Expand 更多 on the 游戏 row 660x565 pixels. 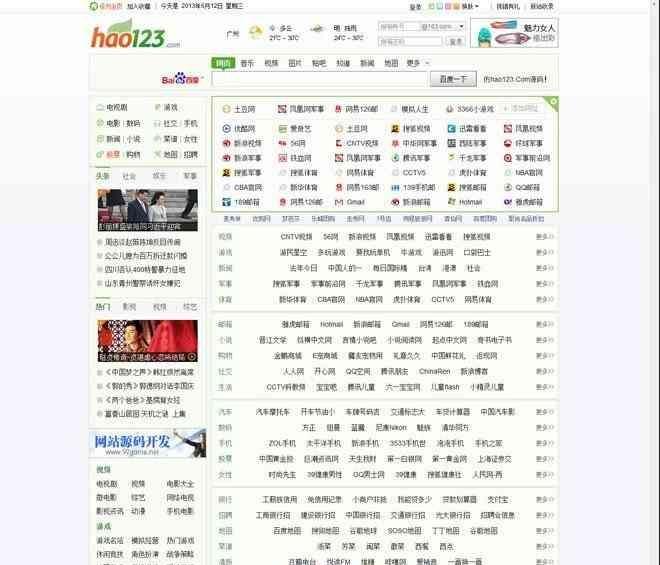(x=545, y=253)
